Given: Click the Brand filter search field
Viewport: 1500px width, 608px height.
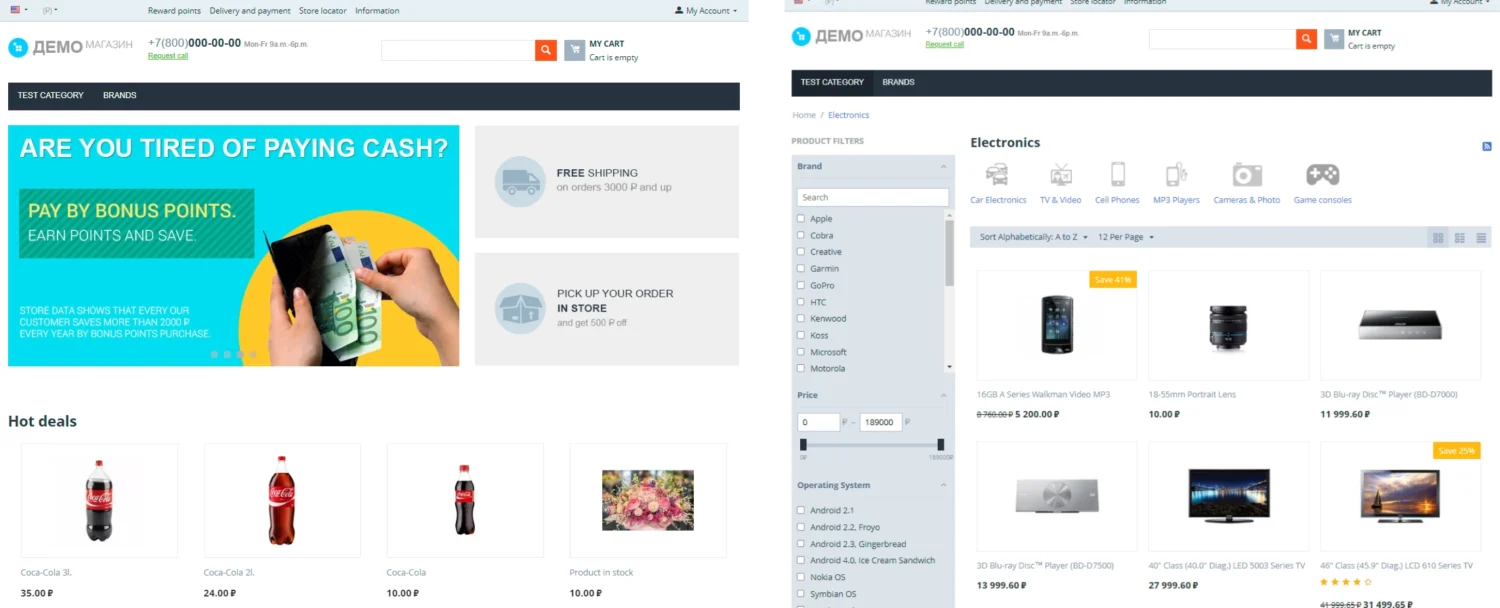Looking at the screenshot, I should (x=873, y=197).
